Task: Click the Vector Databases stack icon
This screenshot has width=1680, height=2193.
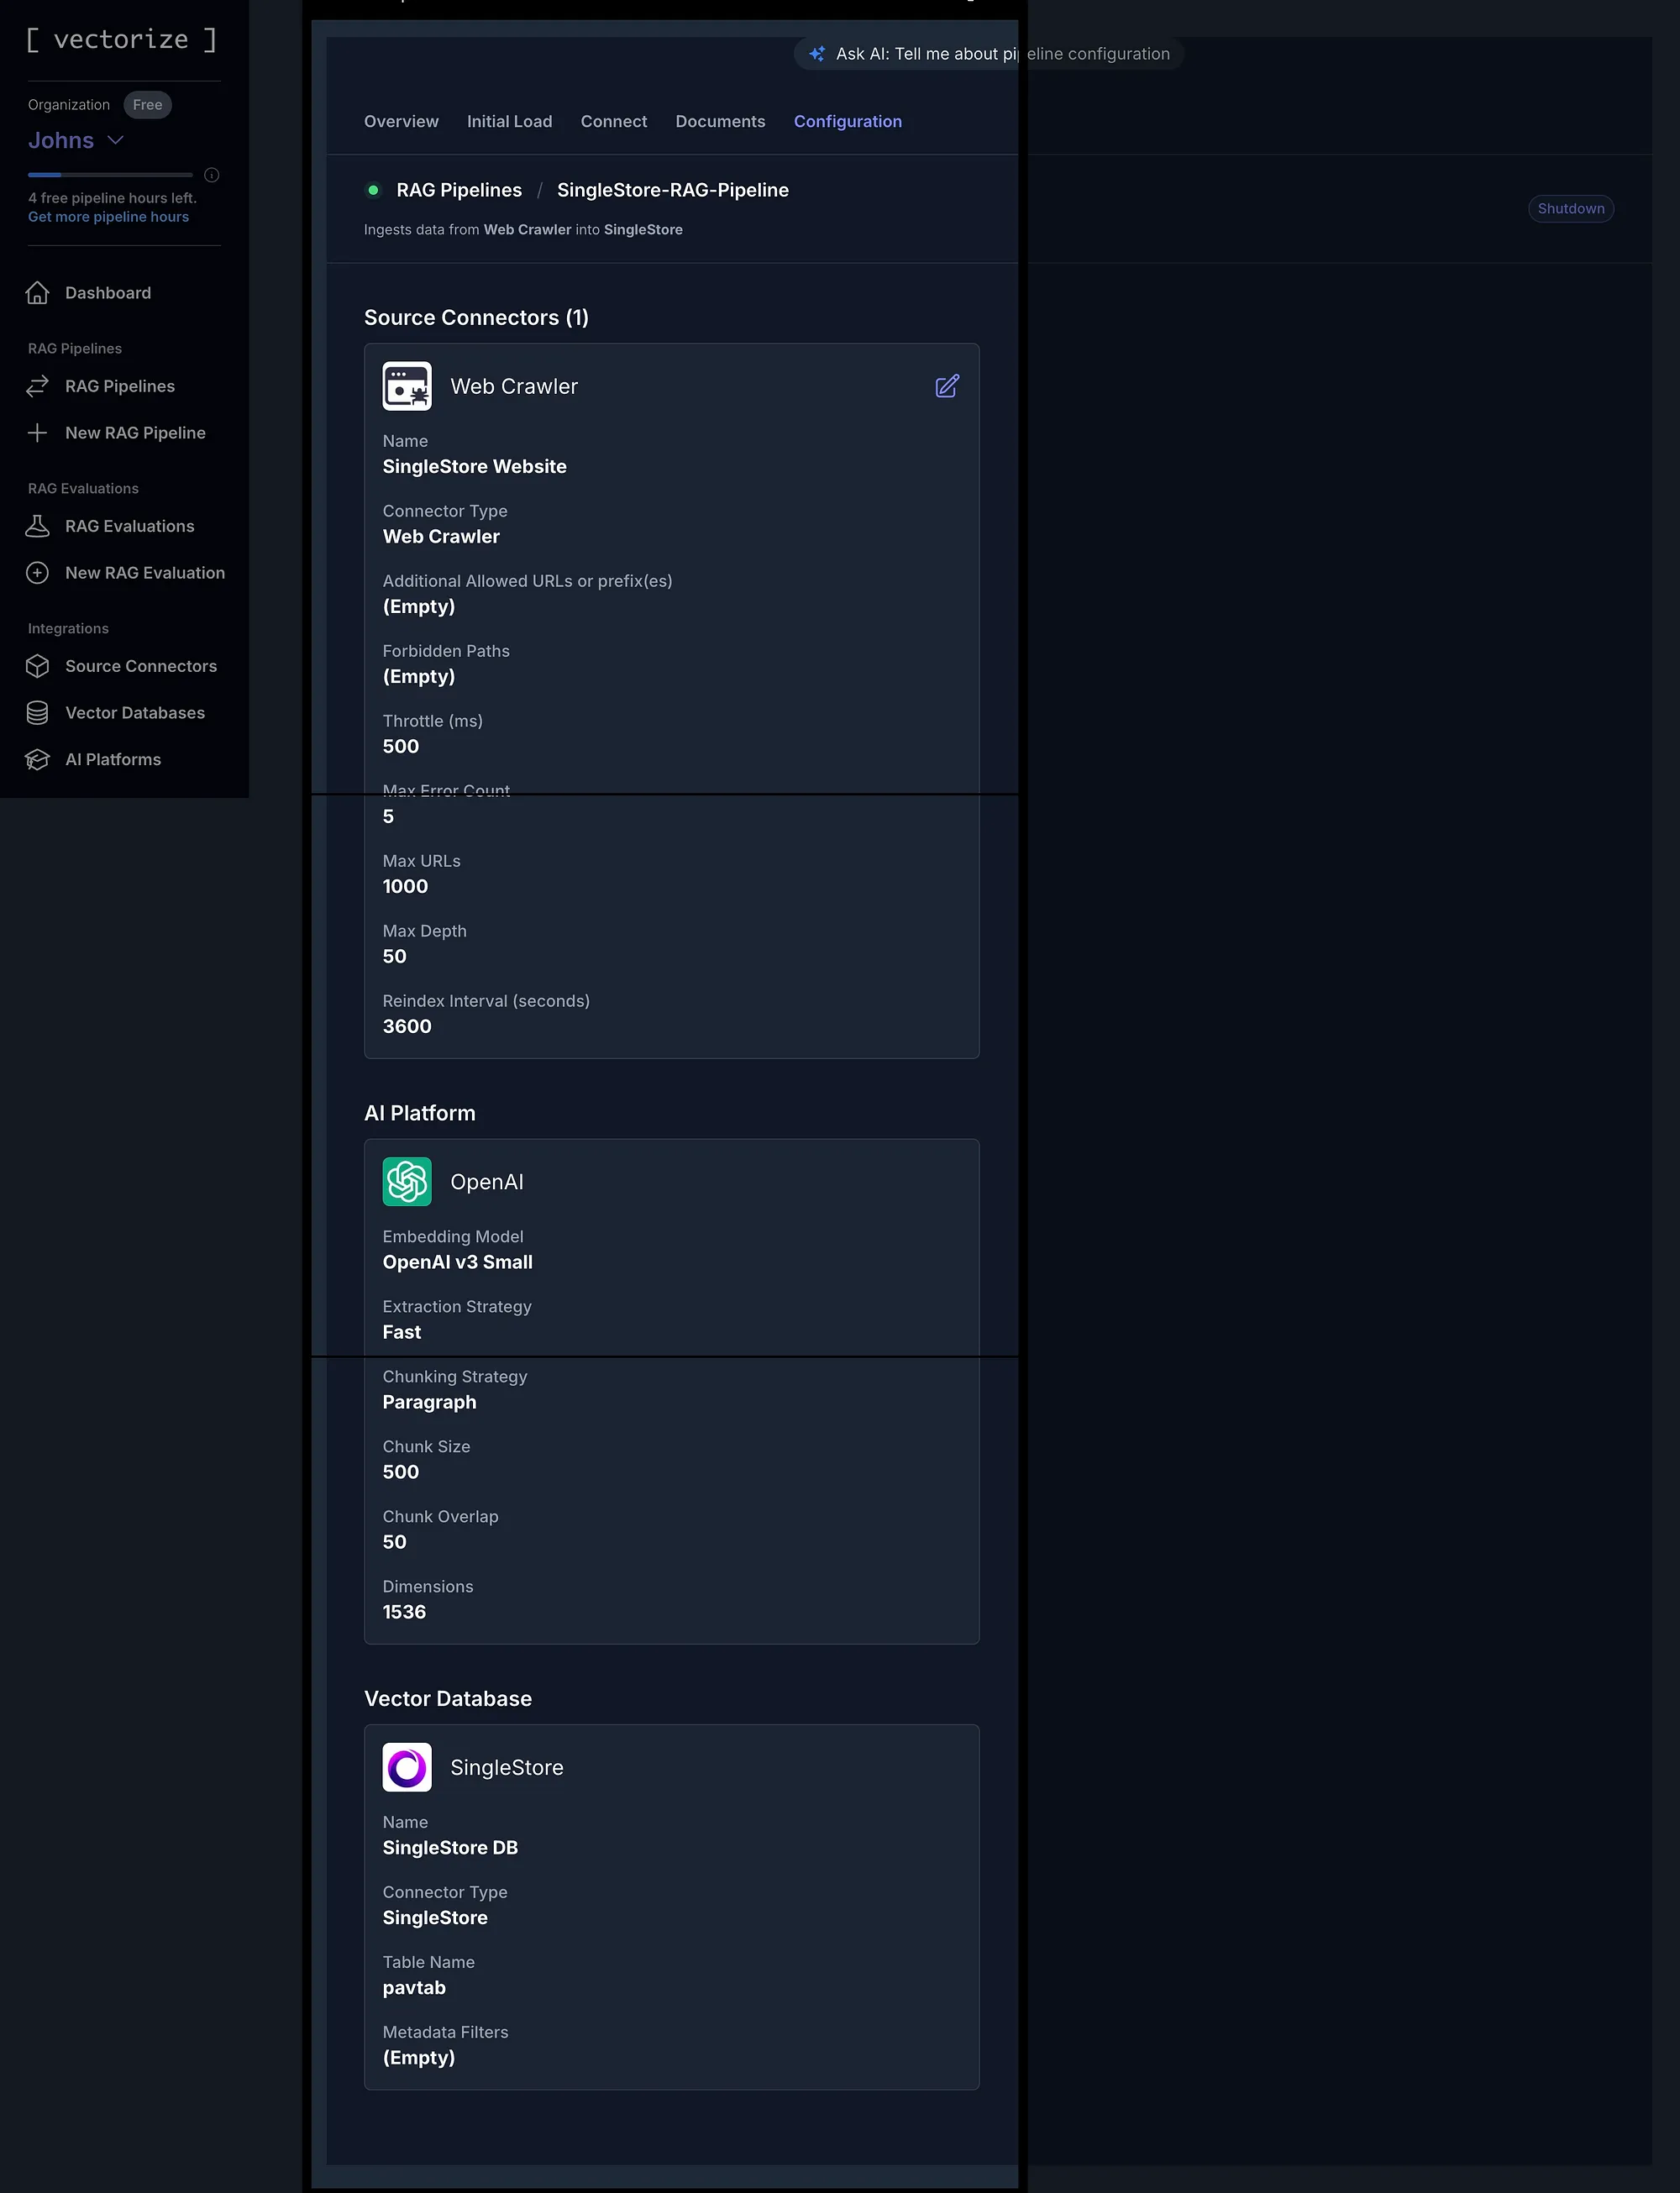Action: [38, 713]
